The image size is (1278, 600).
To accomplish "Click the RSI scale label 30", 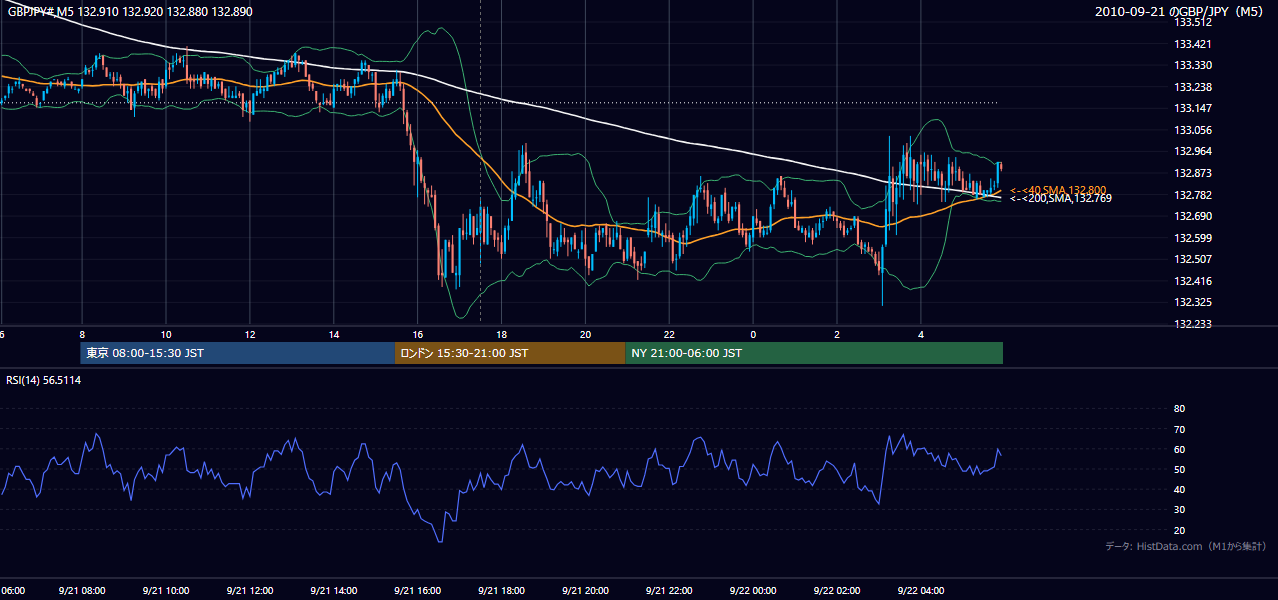I will (1179, 510).
